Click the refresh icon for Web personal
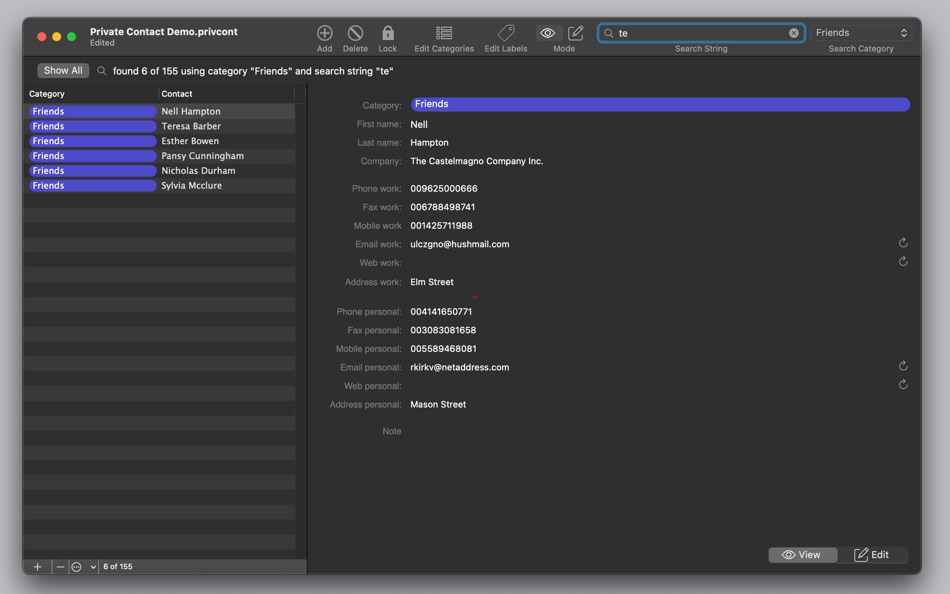This screenshot has width=950, height=594. [903, 385]
